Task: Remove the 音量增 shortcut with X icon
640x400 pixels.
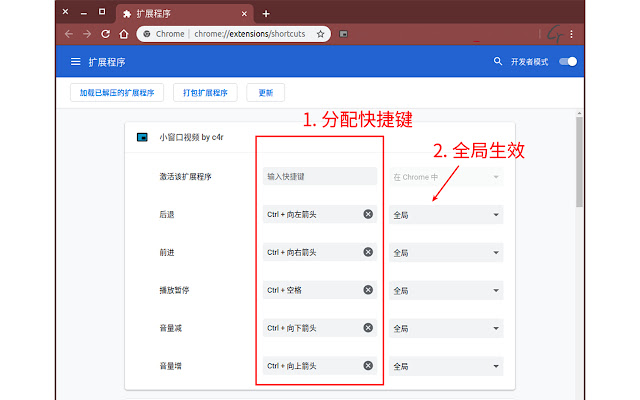Action: [x=368, y=366]
